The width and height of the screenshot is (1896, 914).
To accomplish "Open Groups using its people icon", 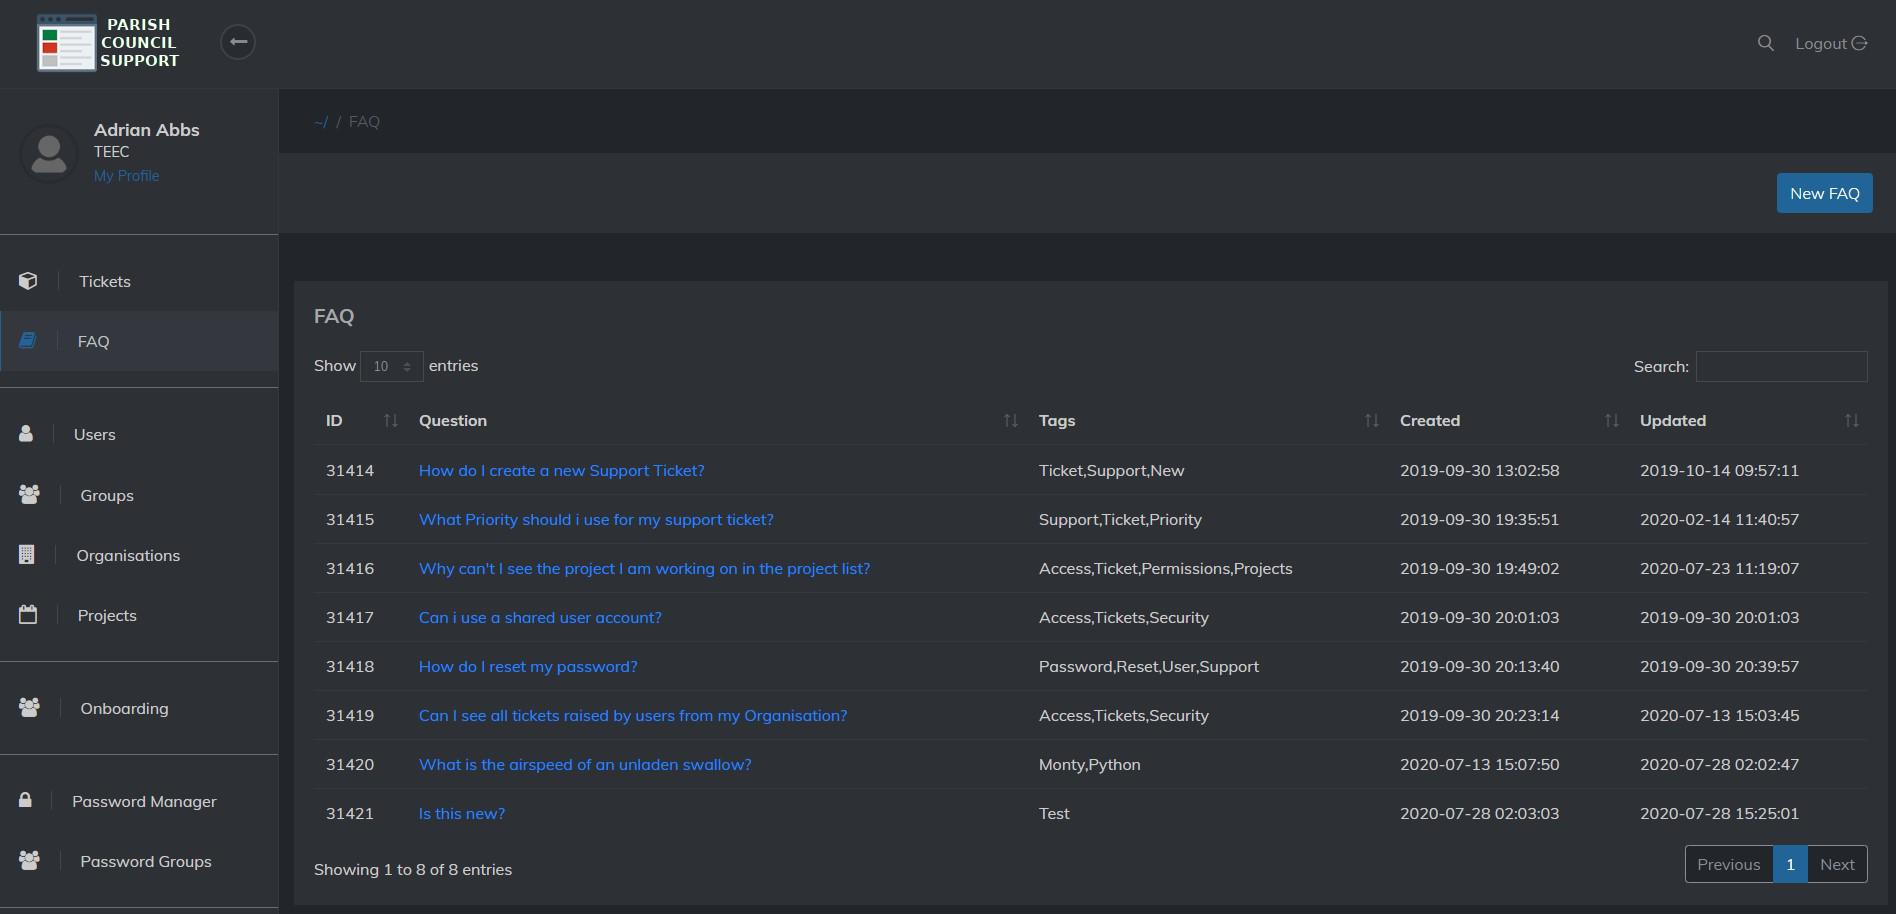I will coord(29,494).
